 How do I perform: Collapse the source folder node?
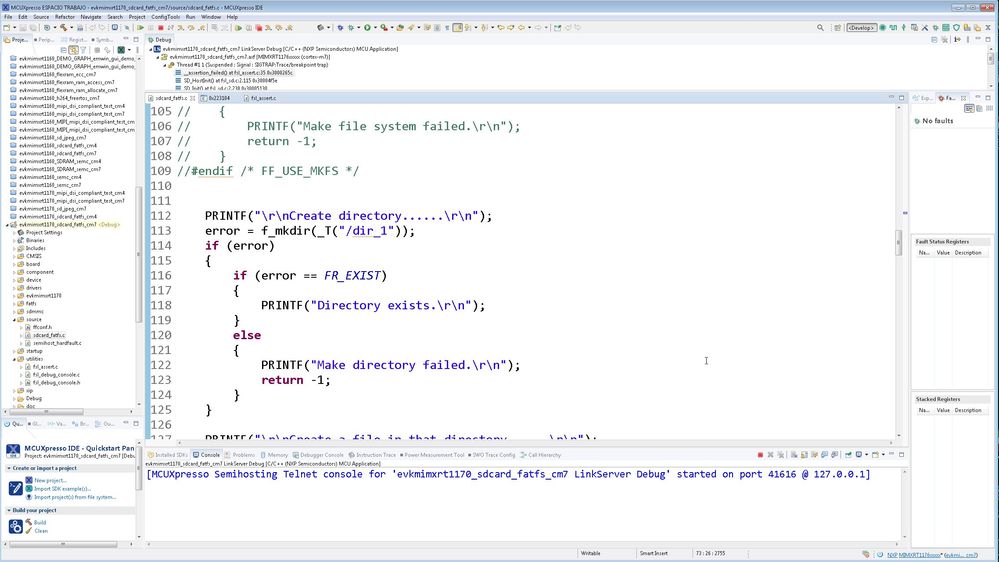(x=14, y=319)
